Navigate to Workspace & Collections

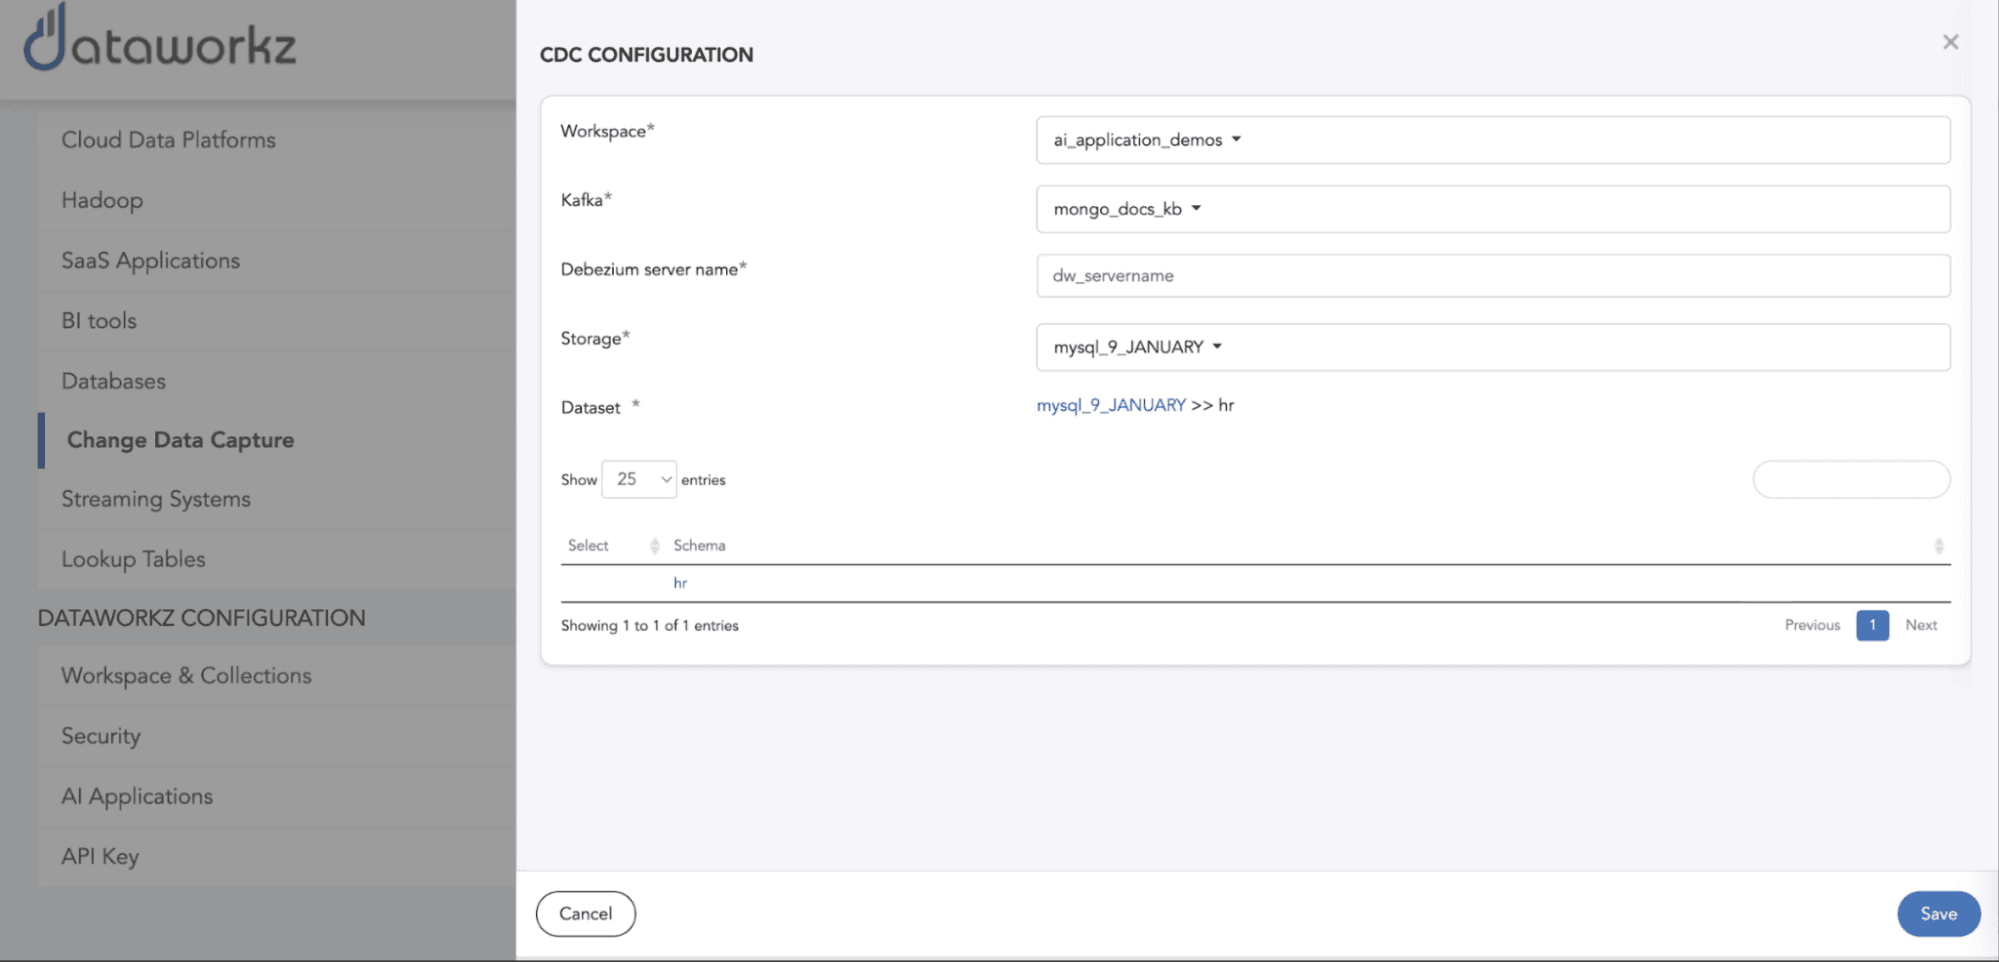tap(186, 676)
